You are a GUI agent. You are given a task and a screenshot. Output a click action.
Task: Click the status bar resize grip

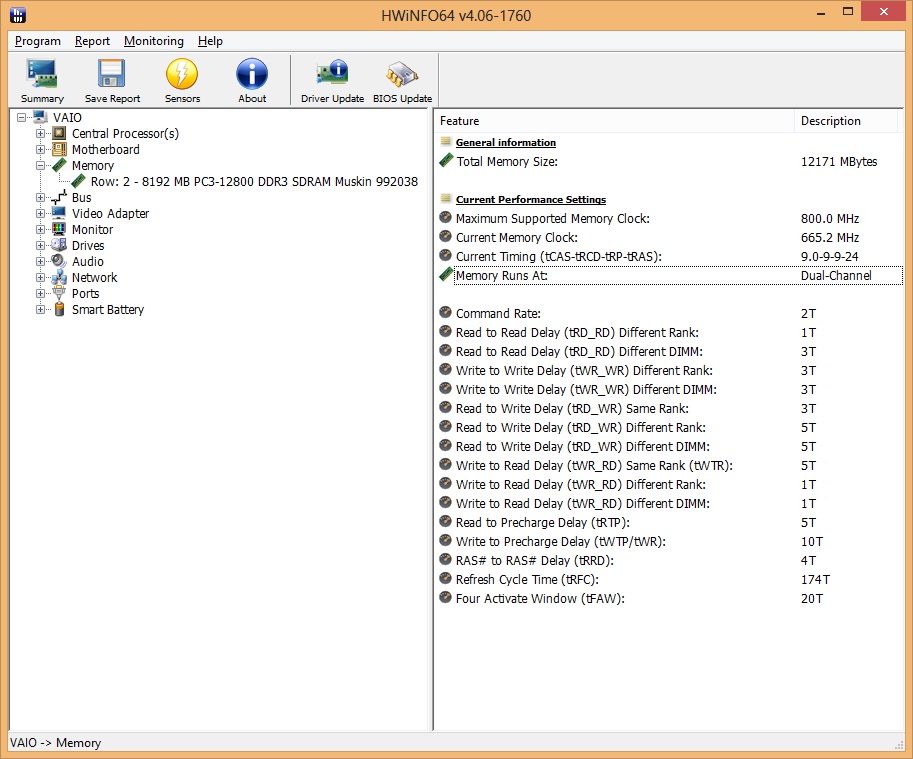[898, 745]
